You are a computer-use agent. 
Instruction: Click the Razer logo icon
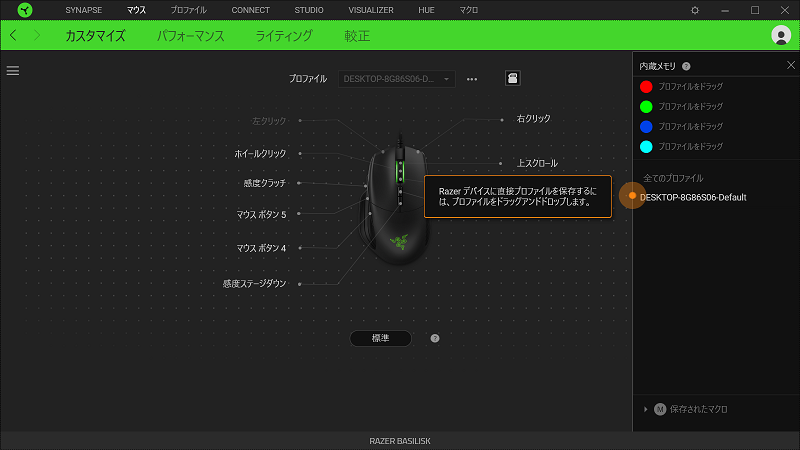click(24, 10)
